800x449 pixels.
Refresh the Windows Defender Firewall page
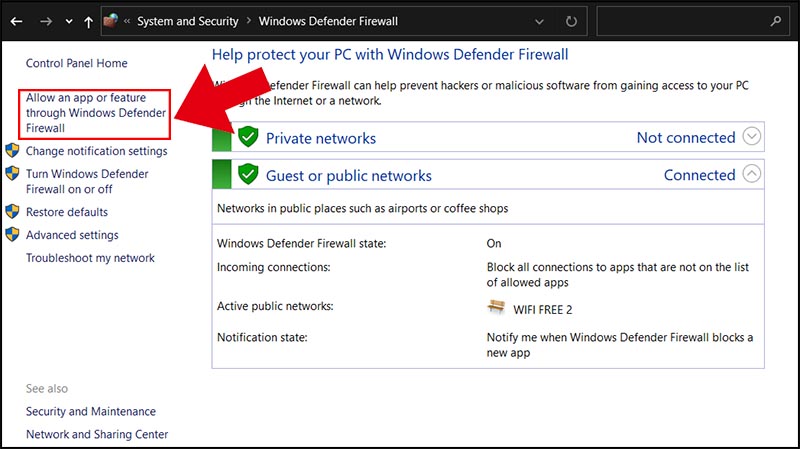(x=571, y=21)
